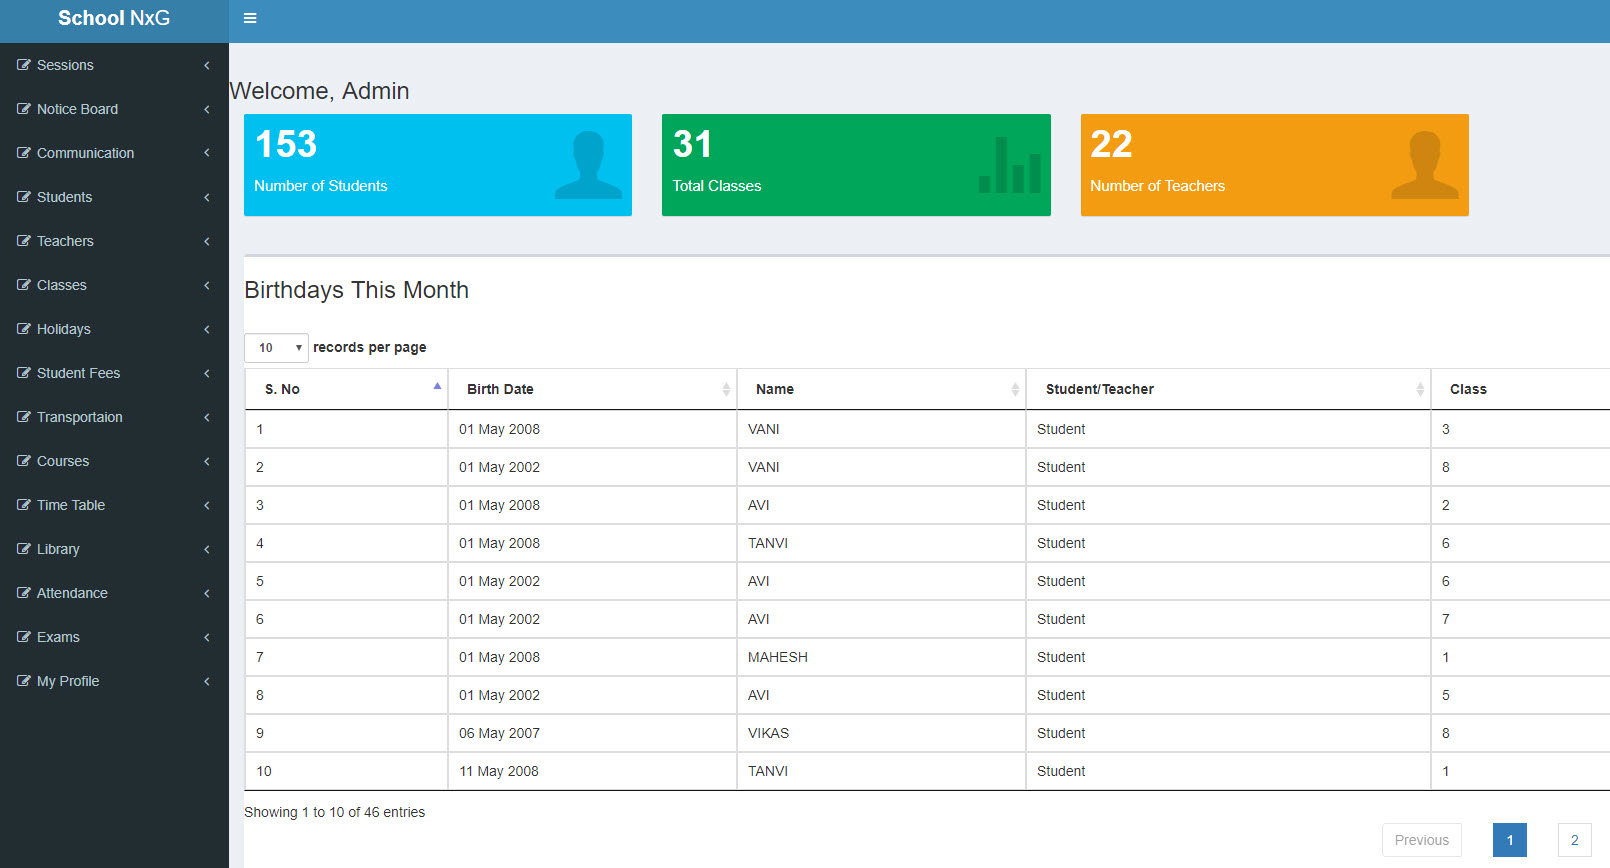Open the Time Table menu item
Viewport: 1610px width, 868px height.
coord(71,505)
